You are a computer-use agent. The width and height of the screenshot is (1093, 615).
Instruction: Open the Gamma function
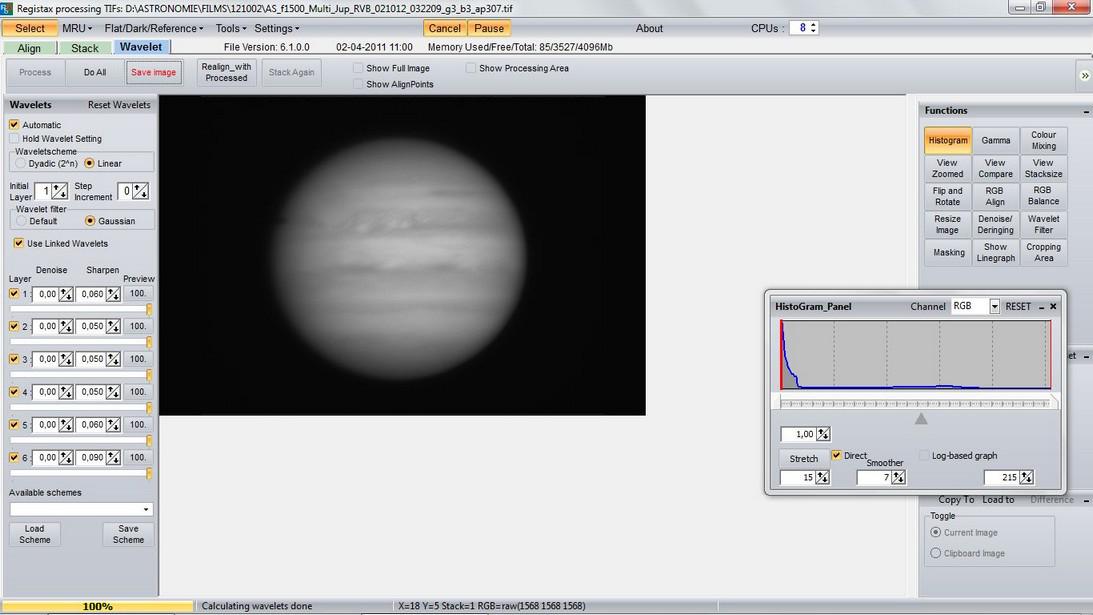(995, 140)
